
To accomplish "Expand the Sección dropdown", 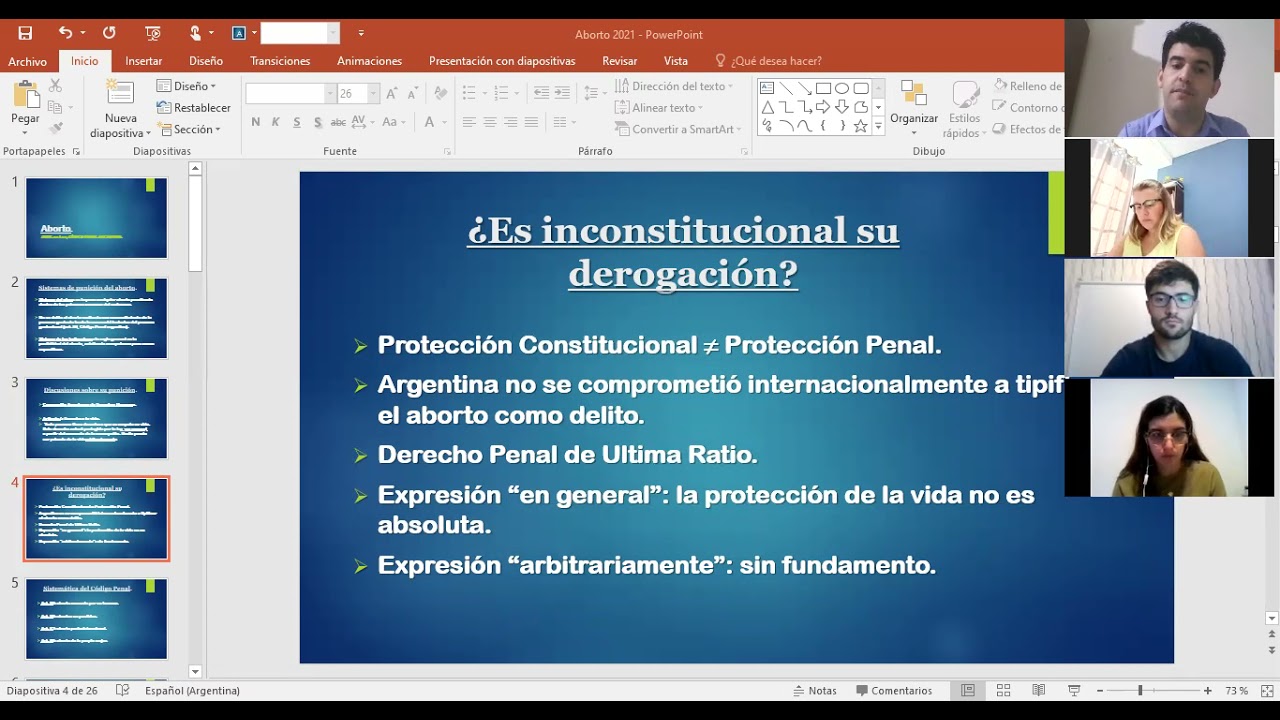I will click(x=188, y=129).
